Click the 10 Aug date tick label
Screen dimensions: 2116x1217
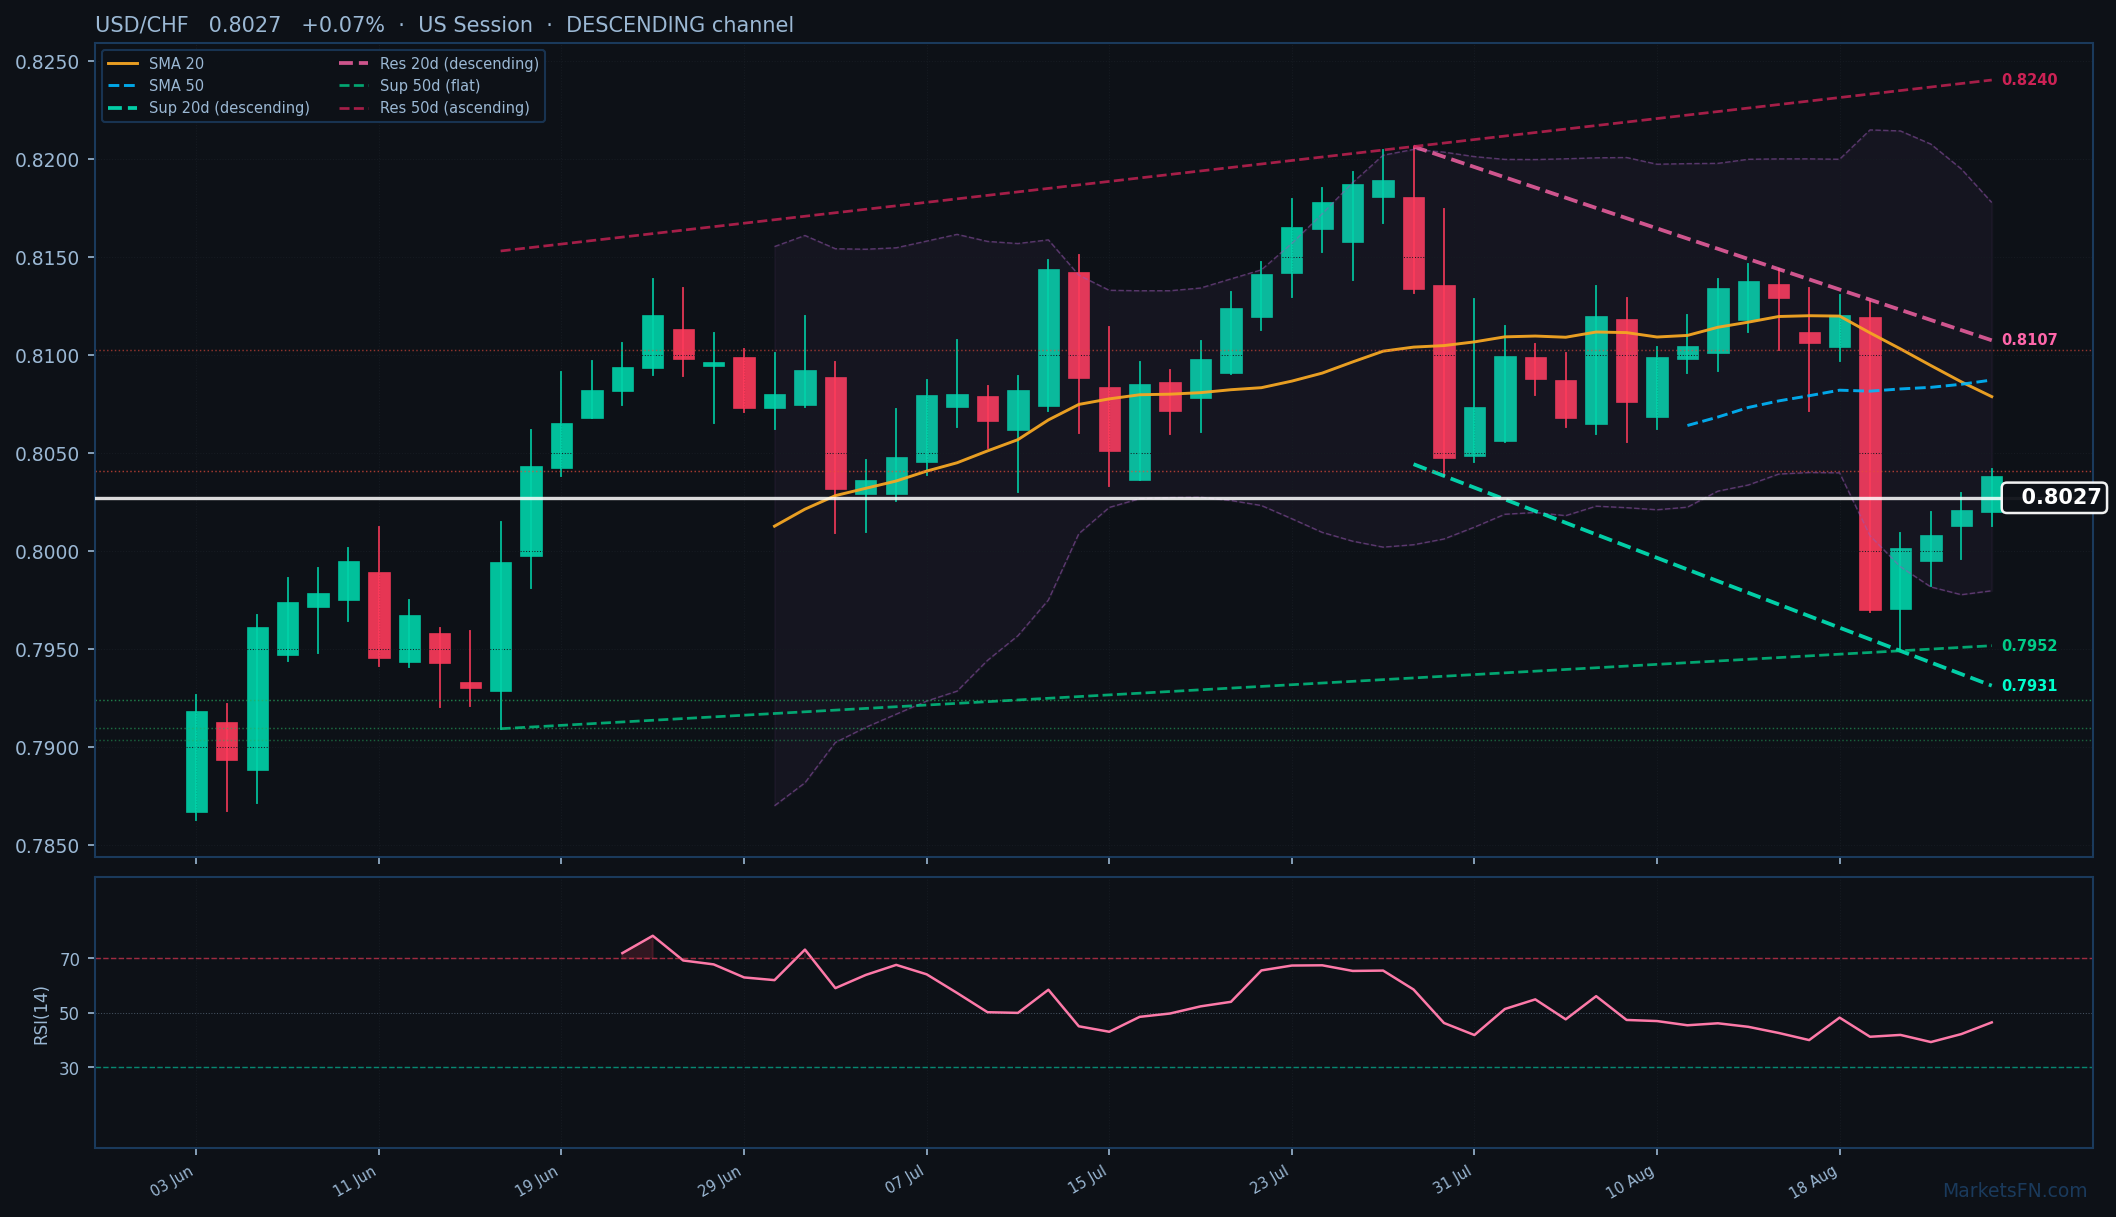tap(1630, 1184)
